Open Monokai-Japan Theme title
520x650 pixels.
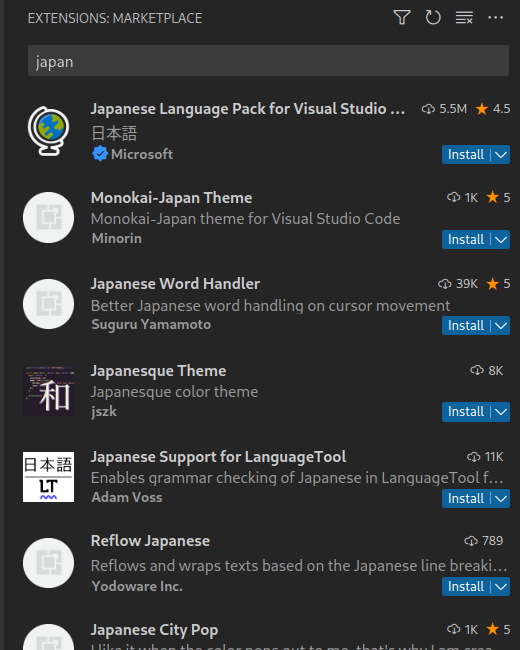click(171, 198)
